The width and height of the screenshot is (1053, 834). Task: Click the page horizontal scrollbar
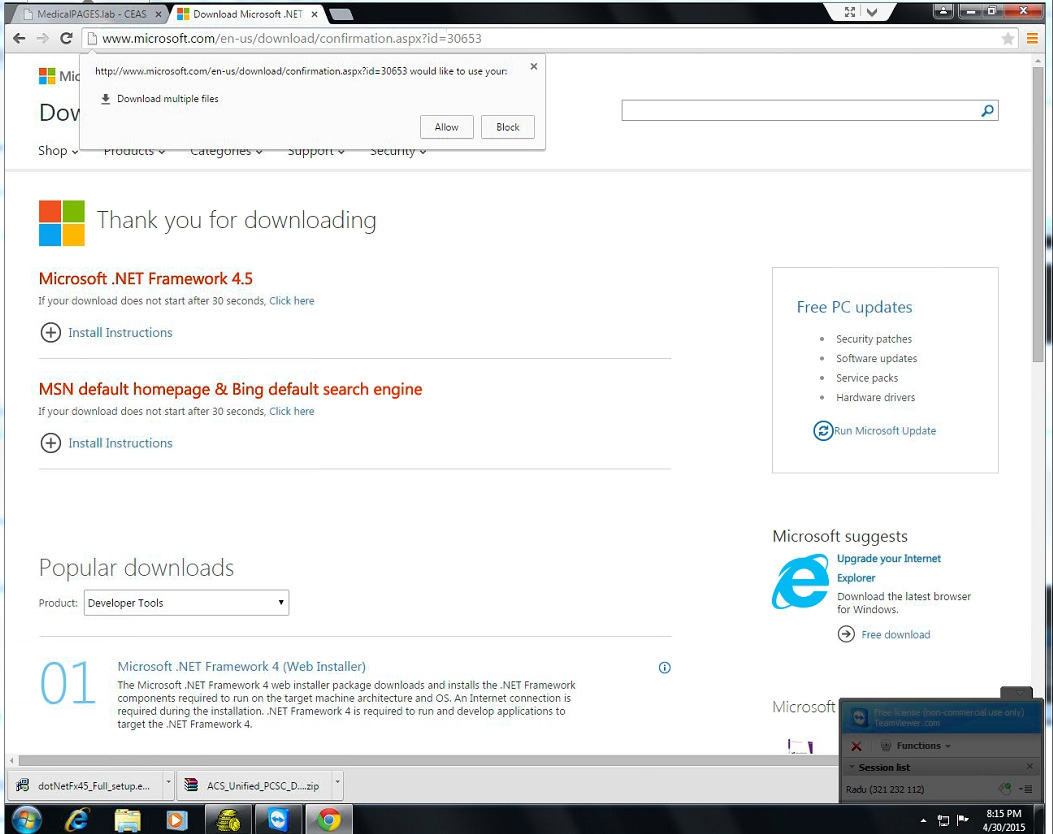430,760
